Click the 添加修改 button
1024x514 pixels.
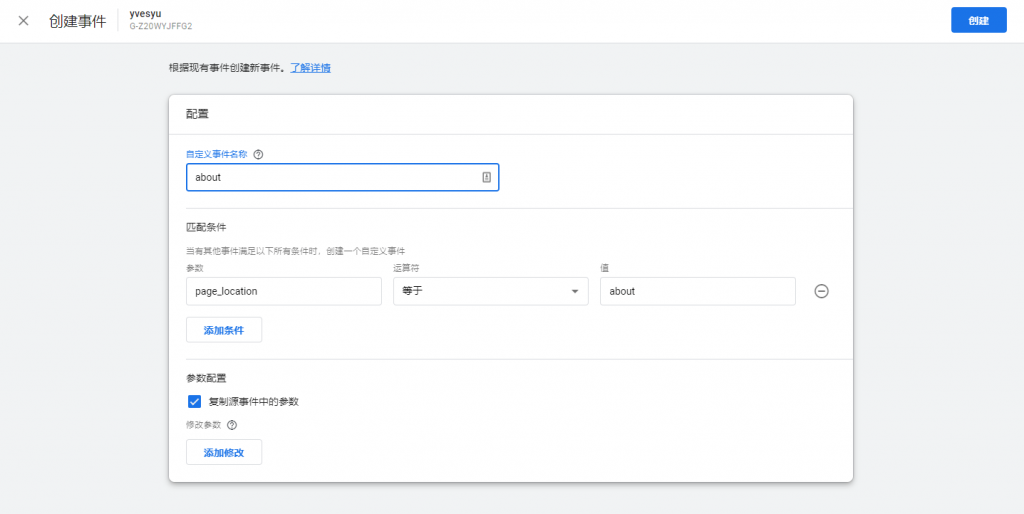(224, 452)
